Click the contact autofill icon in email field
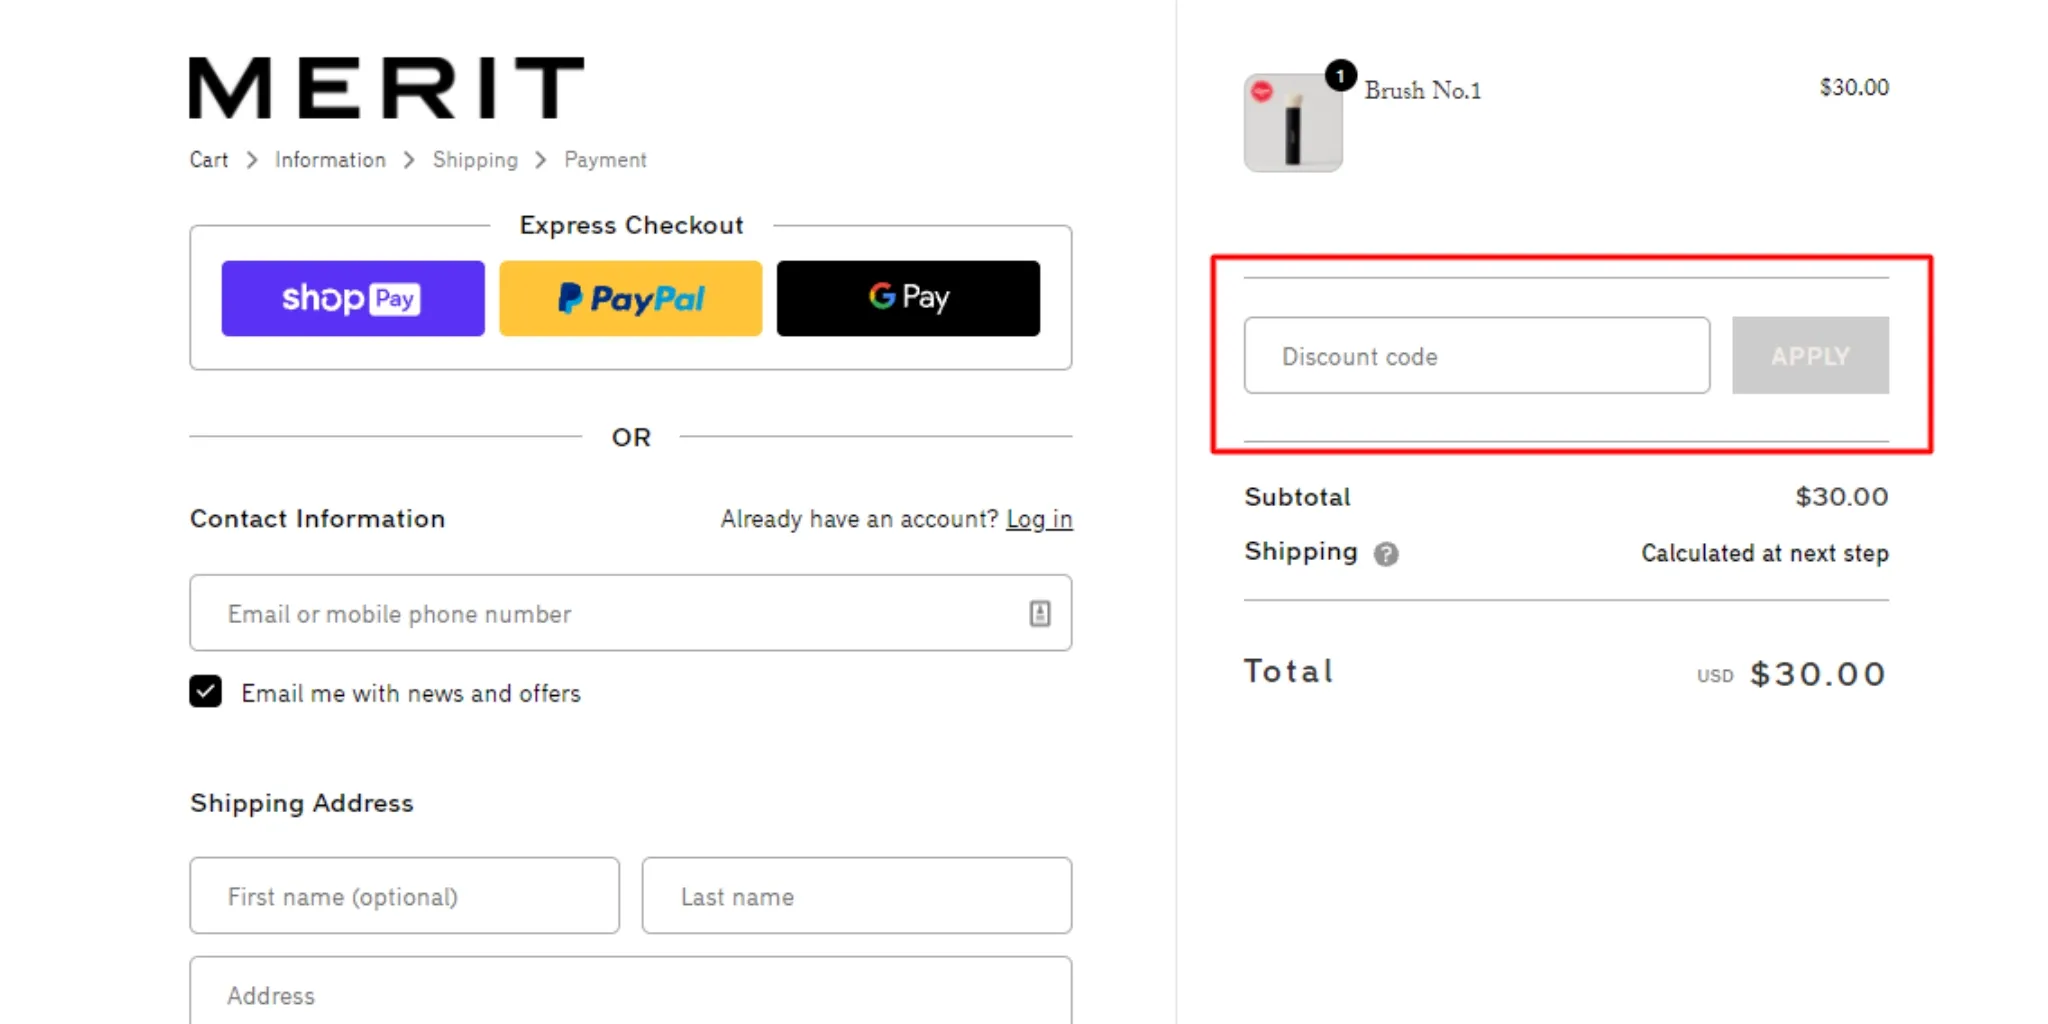 1040,613
